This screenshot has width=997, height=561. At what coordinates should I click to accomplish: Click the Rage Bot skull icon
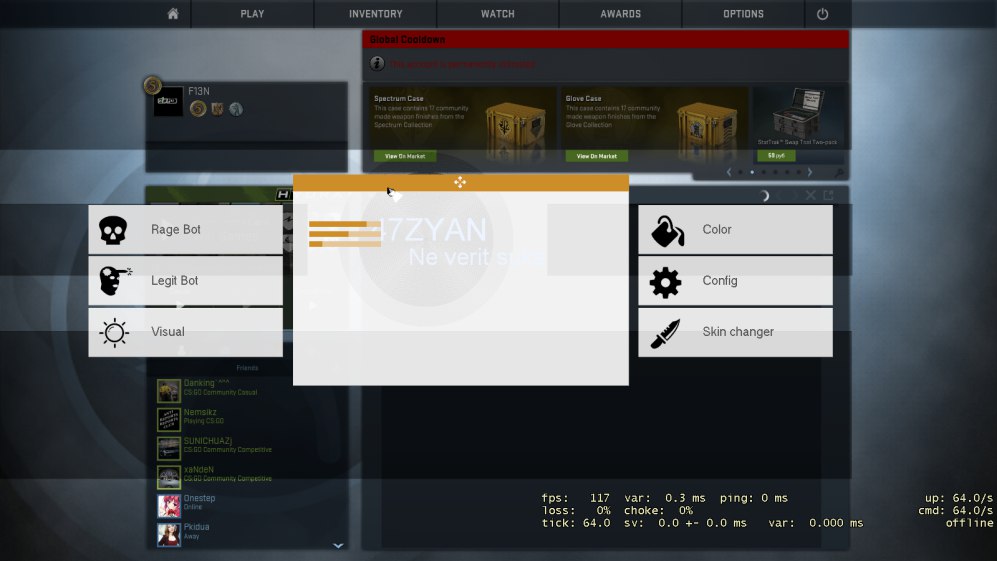coord(113,230)
